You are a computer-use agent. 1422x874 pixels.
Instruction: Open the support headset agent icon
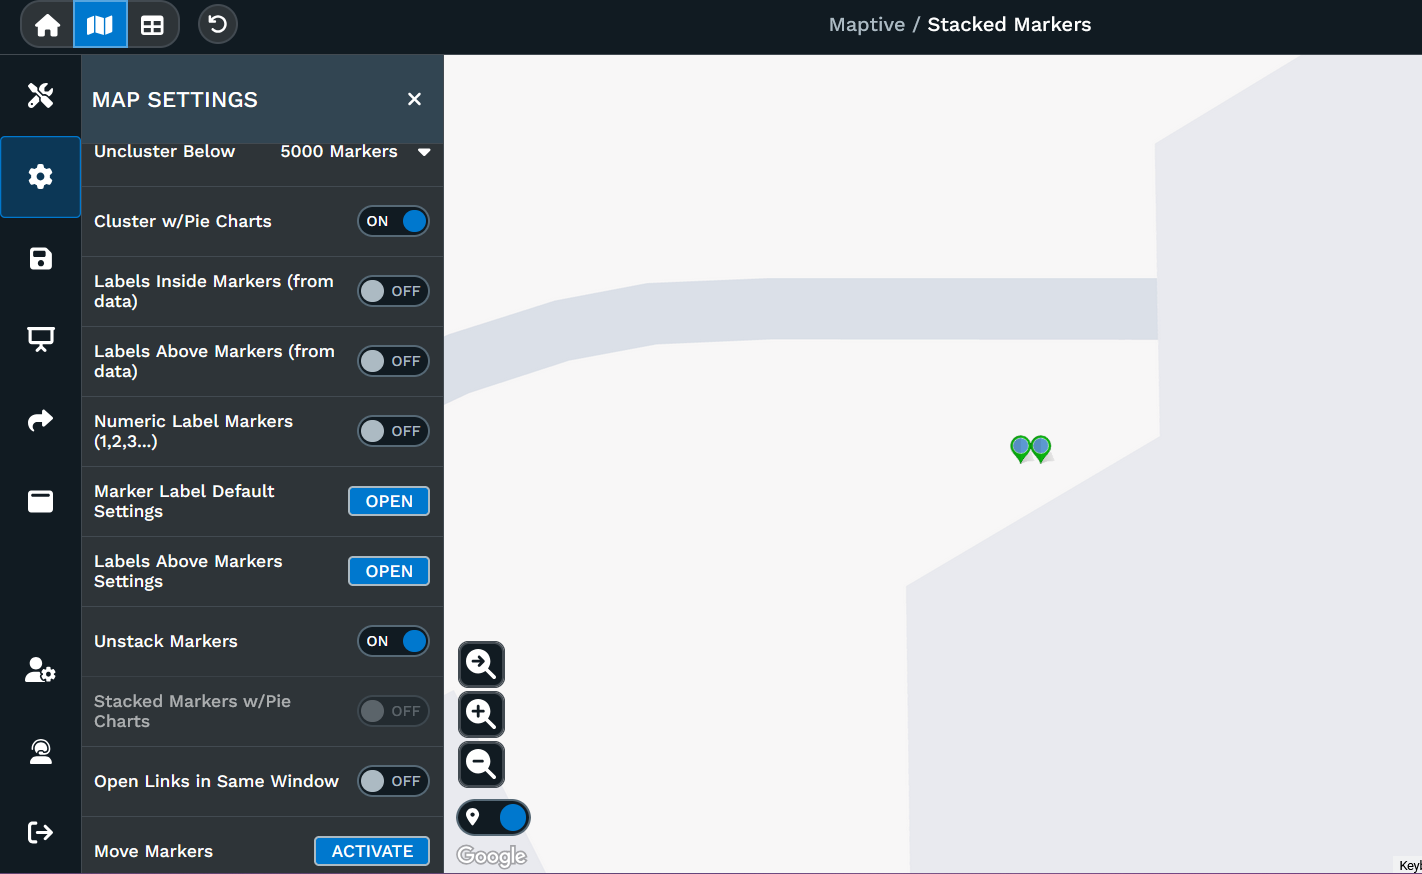point(40,751)
